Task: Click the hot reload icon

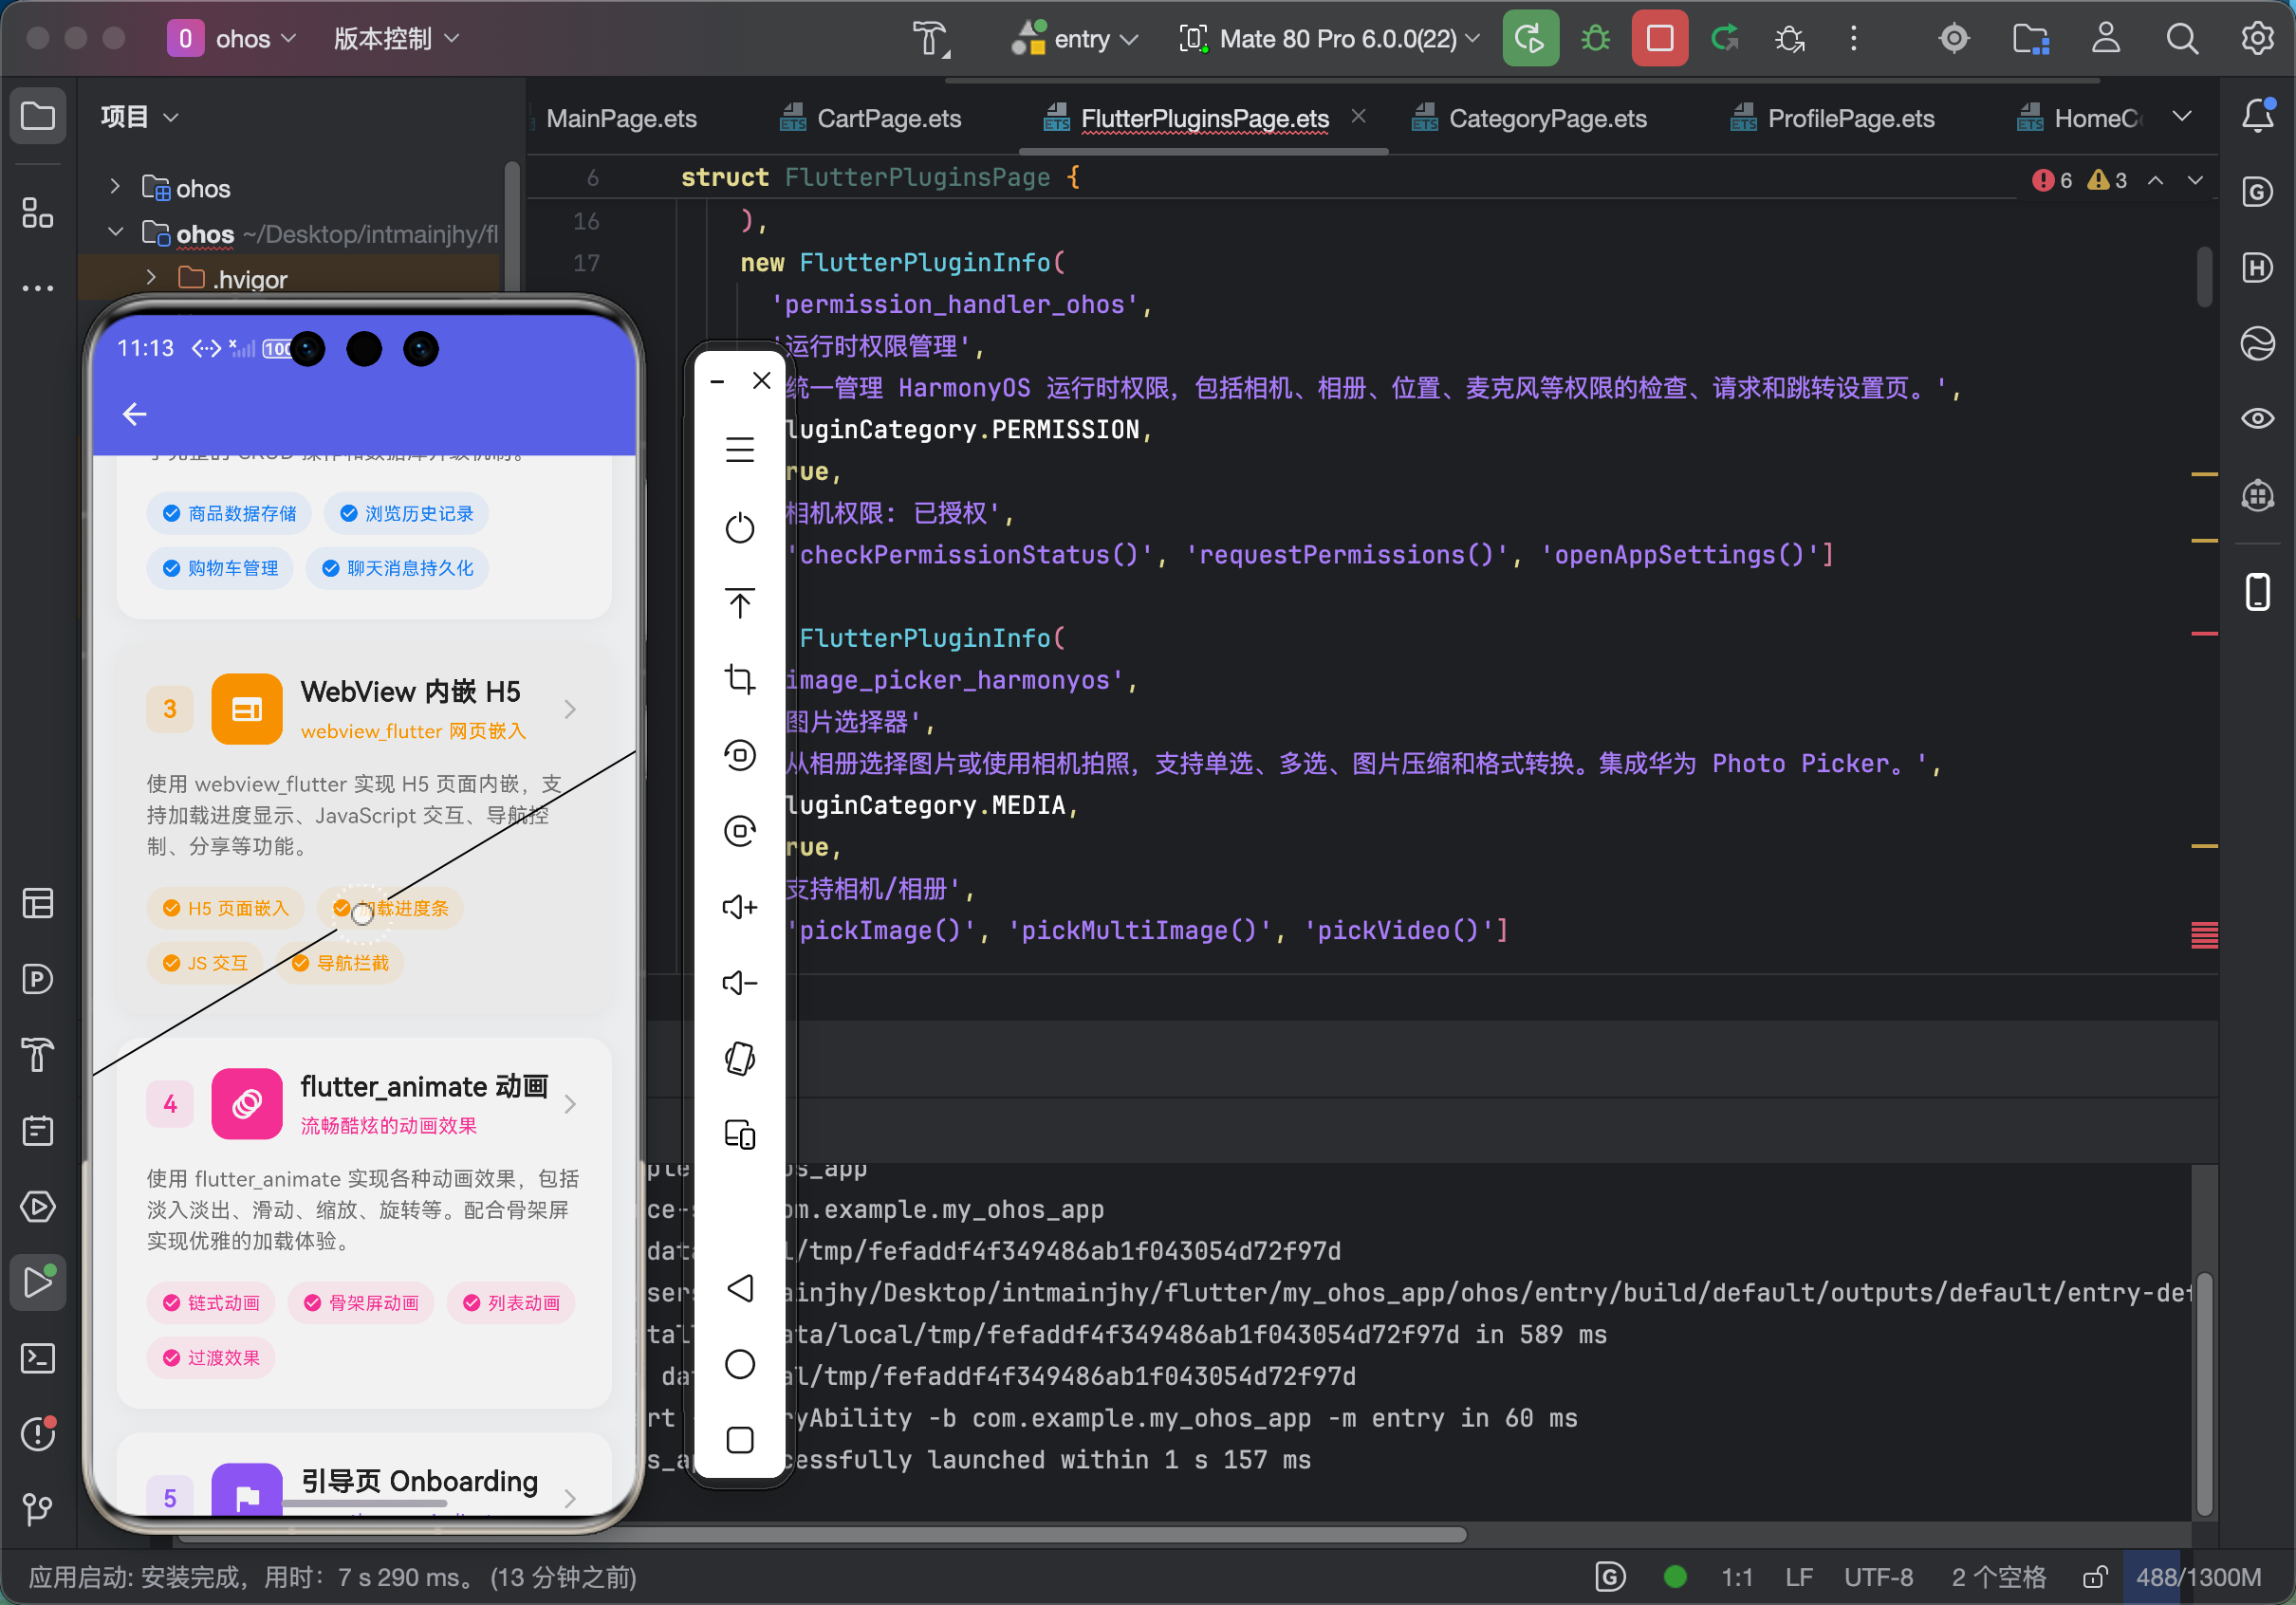Action: (1725, 39)
